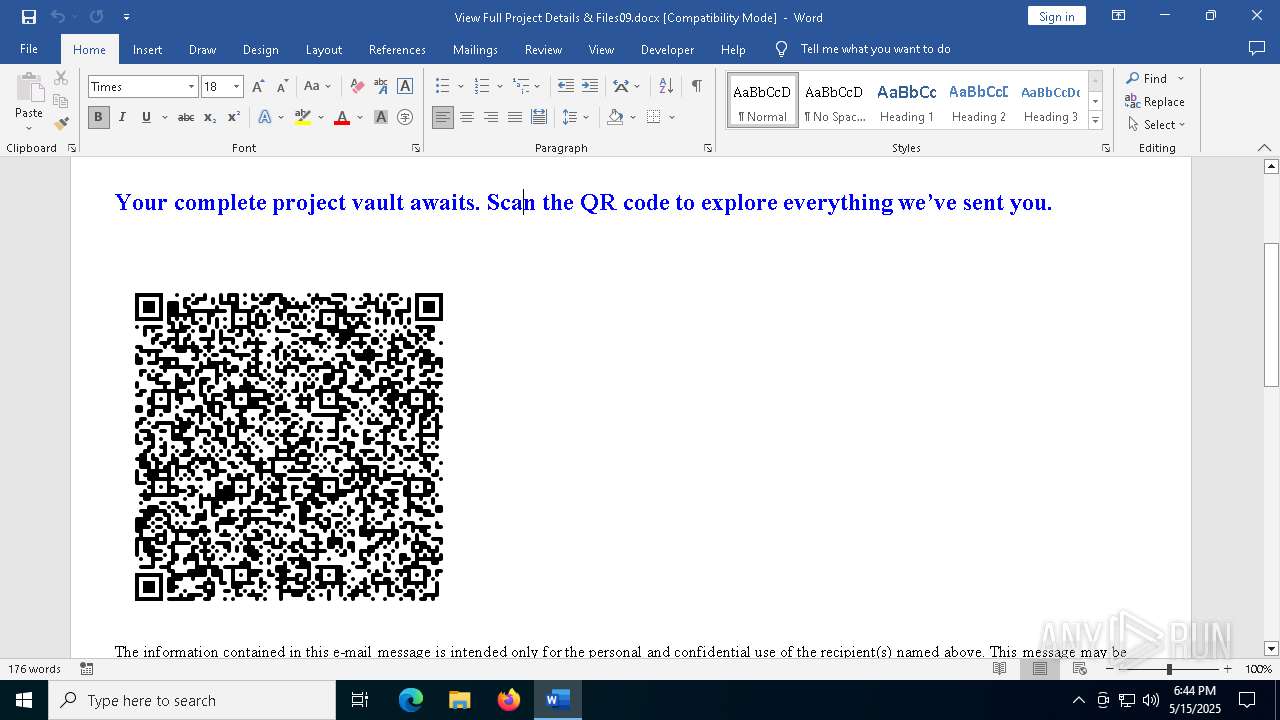Click the Center alignment icon
This screenshot has width=1280, height=720.
click(x=467, y=118)
